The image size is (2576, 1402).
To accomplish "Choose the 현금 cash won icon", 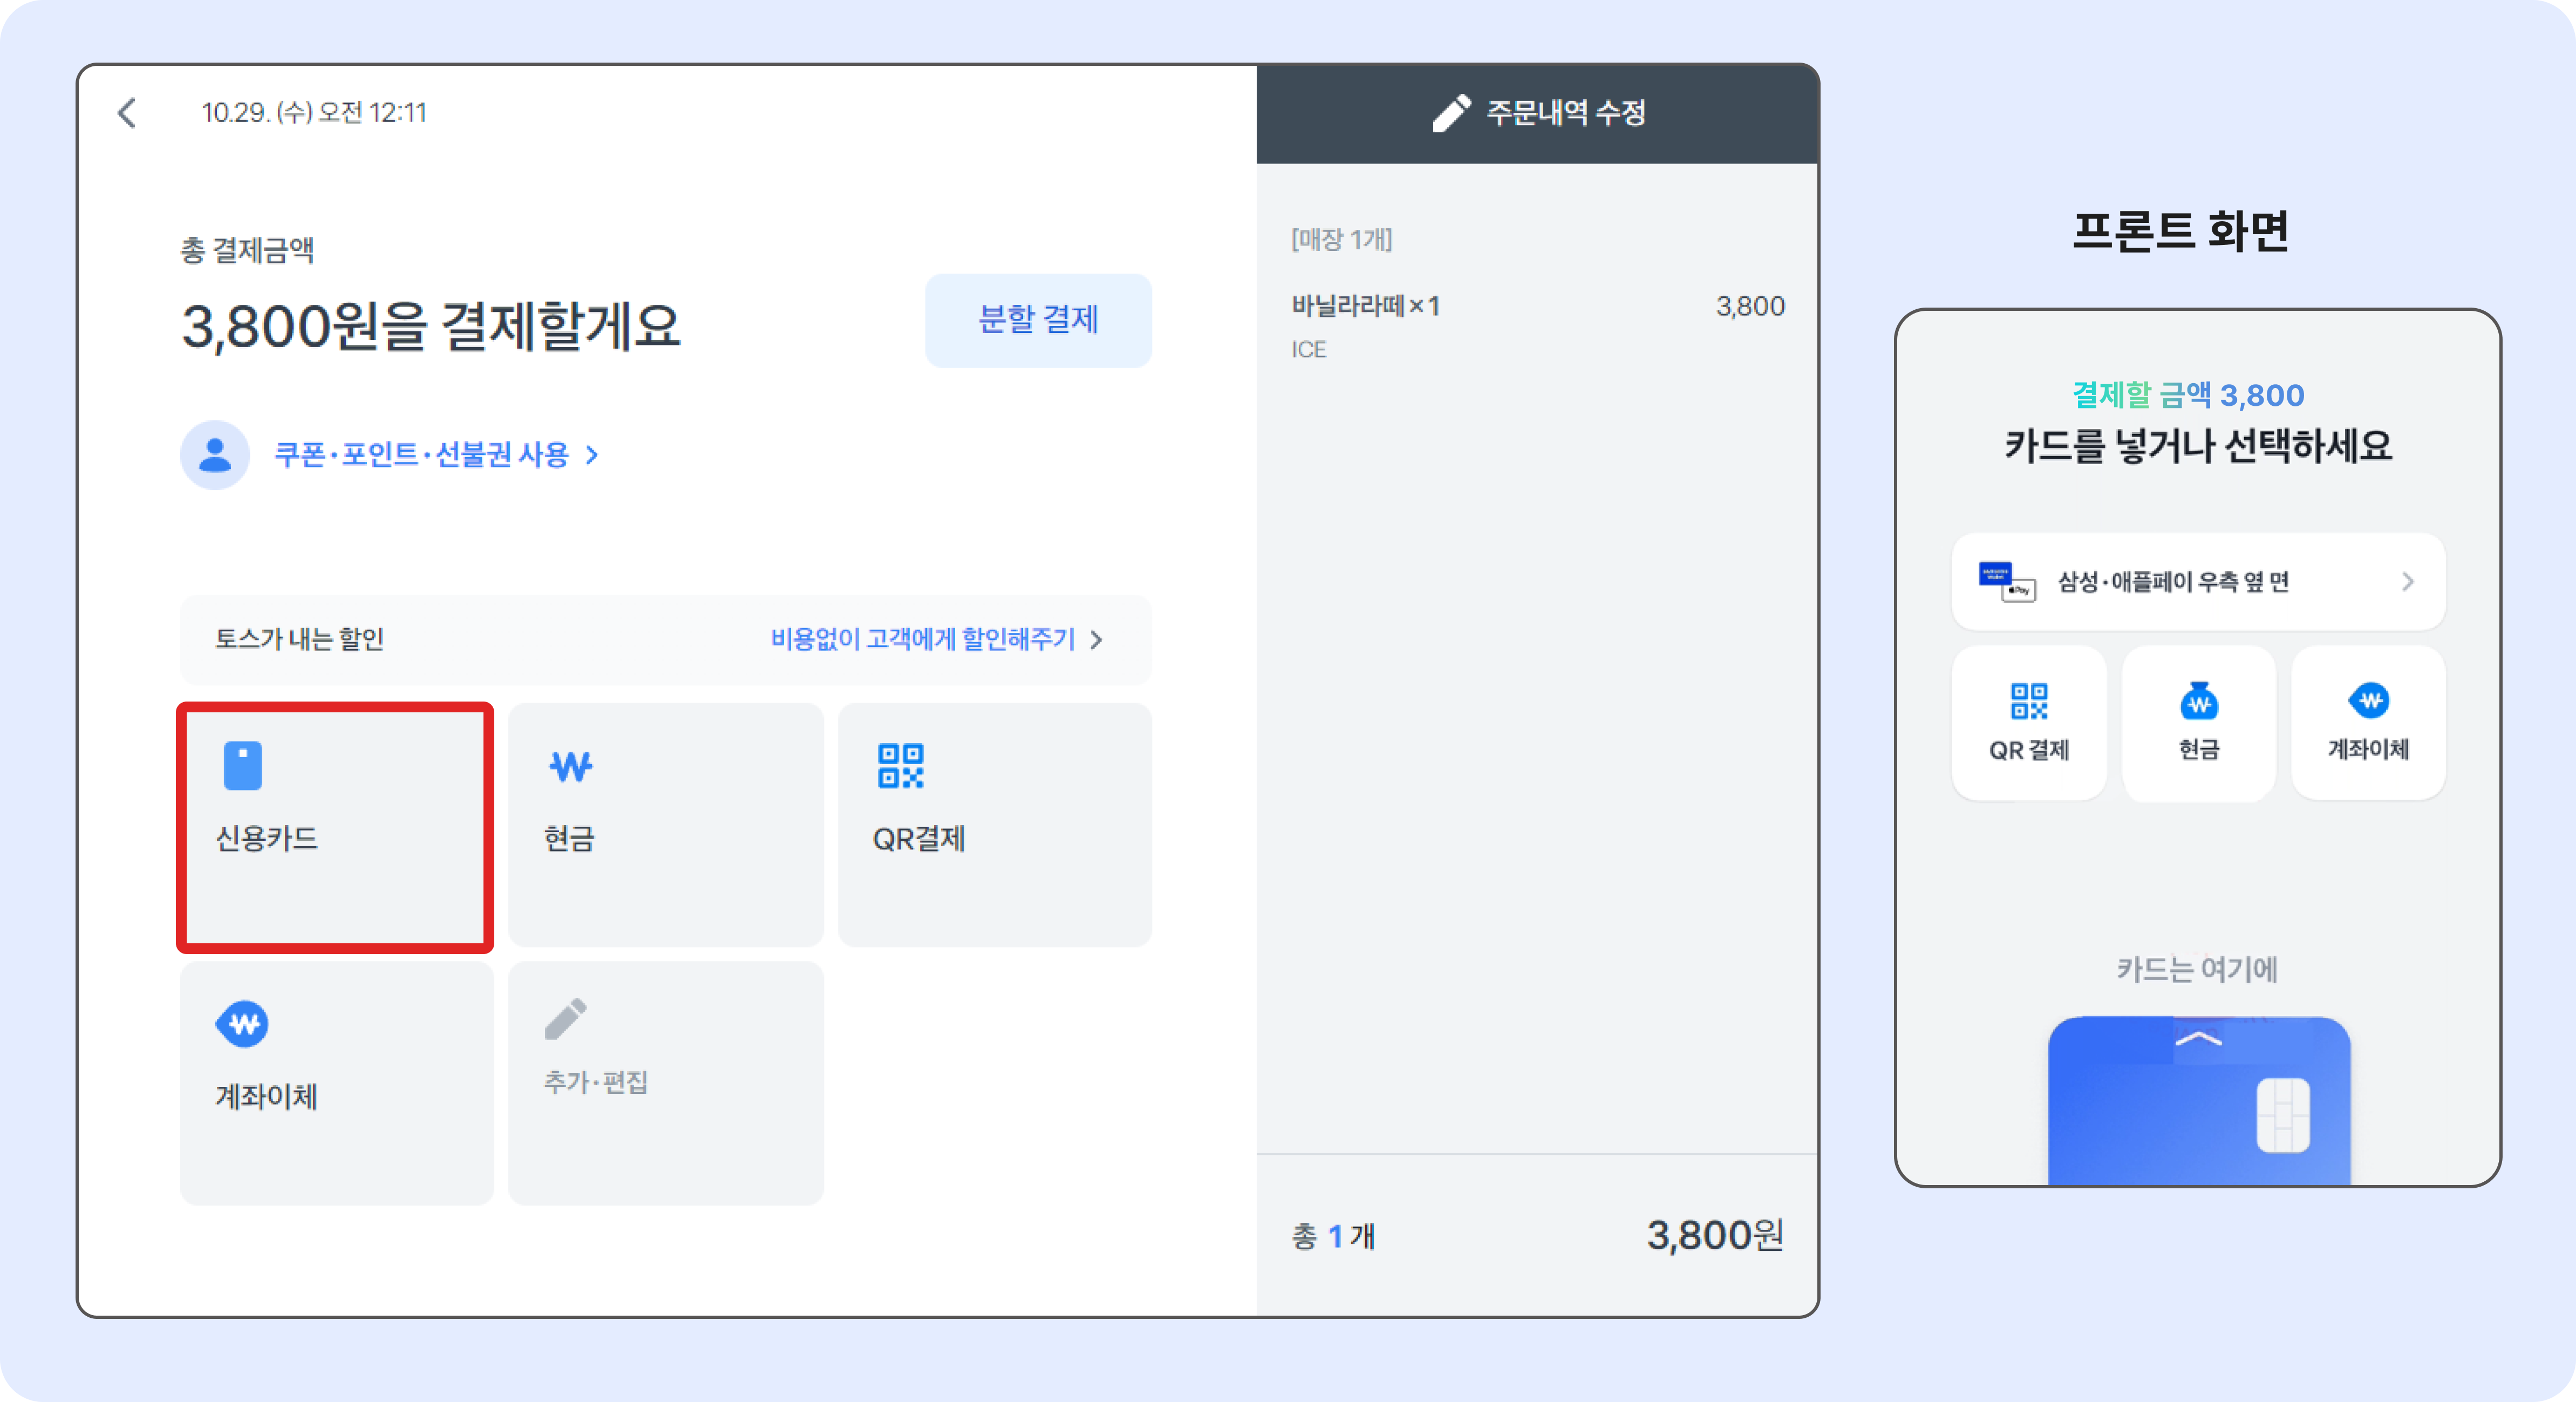I will pos(570,767).
